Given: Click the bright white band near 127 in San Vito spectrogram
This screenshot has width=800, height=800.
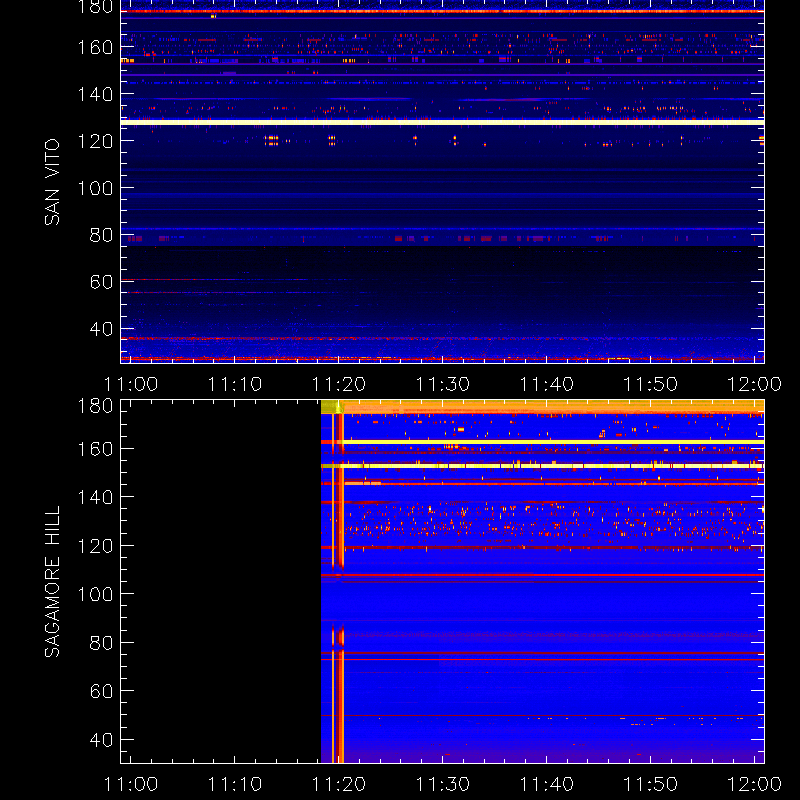Looking at the screenshot, I should point(442,122).
